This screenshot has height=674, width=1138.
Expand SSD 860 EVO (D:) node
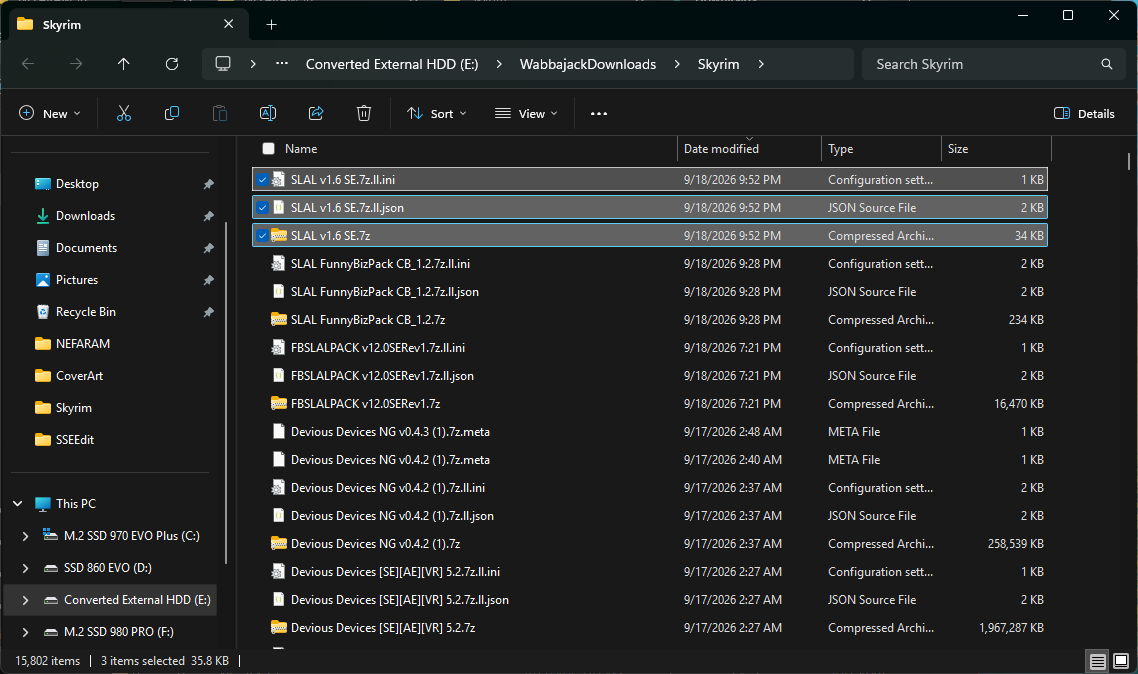(25, 568)
